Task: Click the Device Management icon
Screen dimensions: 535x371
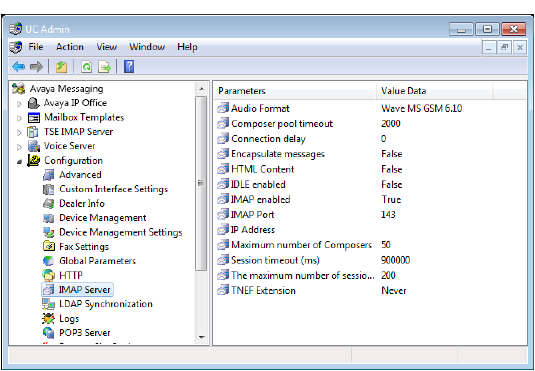Action: tap(48, 218)
